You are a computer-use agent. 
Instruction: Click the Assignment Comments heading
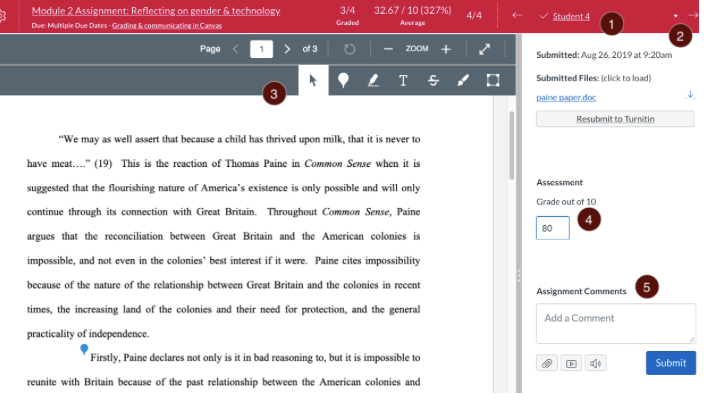click(581, 291)
